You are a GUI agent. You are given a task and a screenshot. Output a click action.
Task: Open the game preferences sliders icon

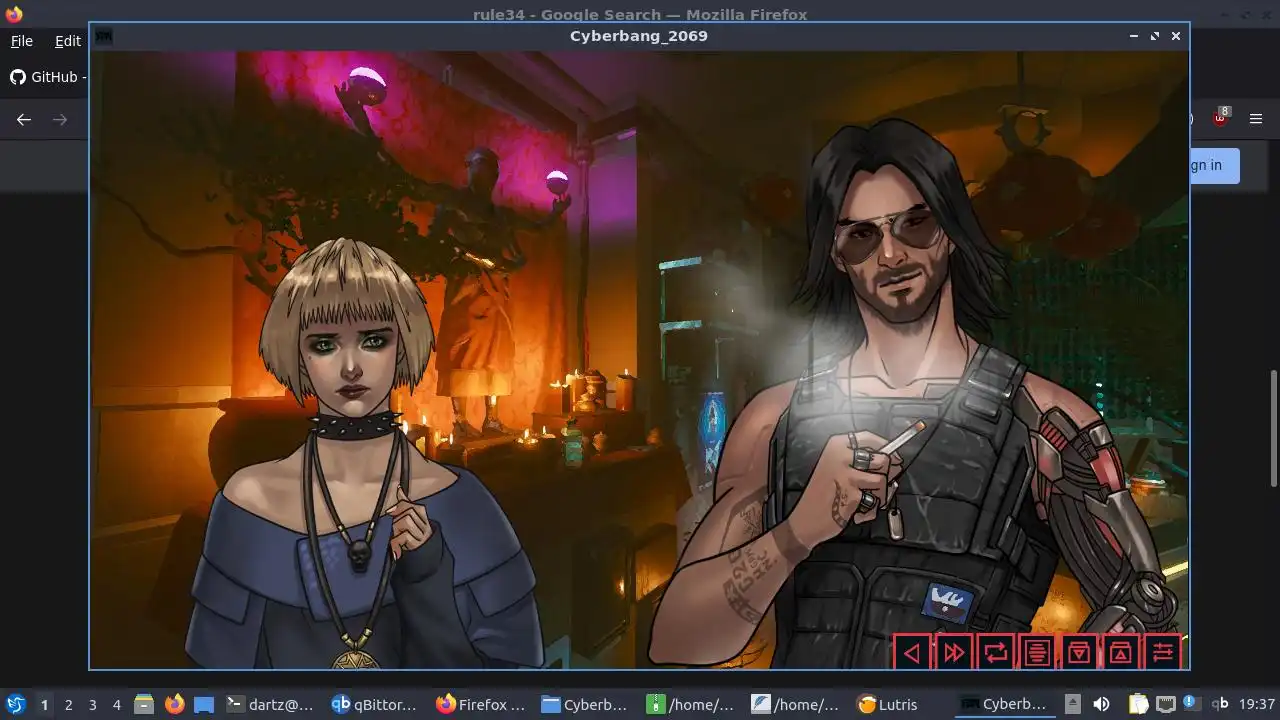coord(1163,653)
